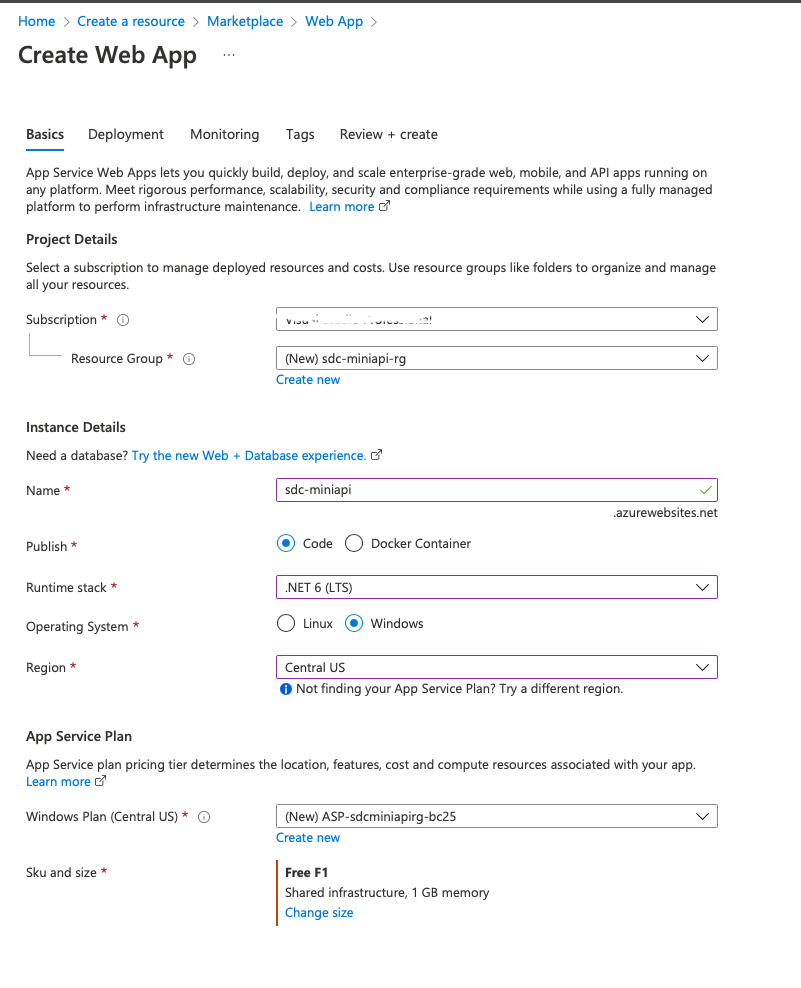Screen dimensions: 801x988
Task: Click Create new under Resource Group
Action: (307, 379)
